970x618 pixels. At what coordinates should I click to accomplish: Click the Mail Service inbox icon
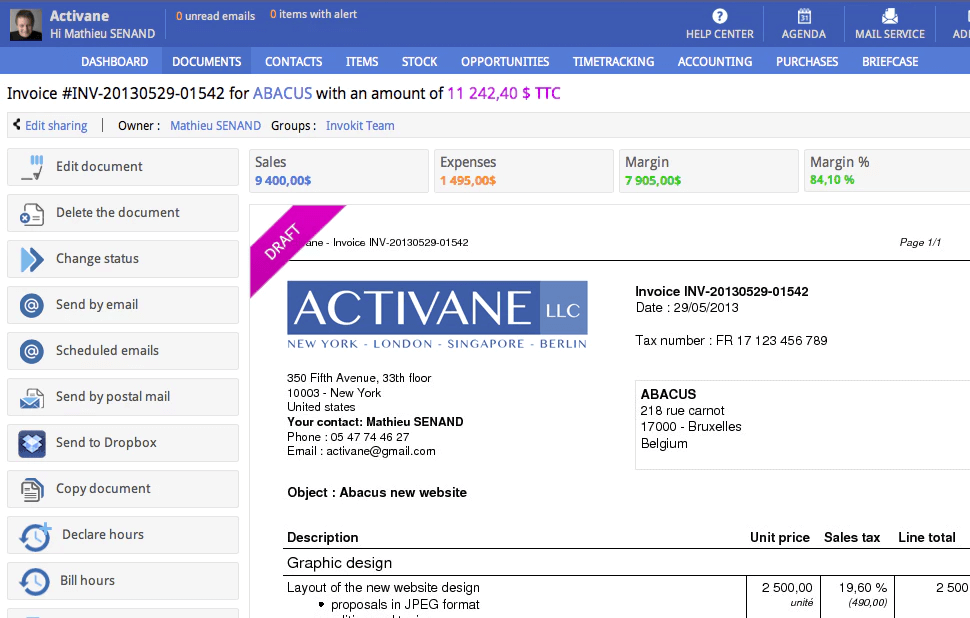point(890,16)
